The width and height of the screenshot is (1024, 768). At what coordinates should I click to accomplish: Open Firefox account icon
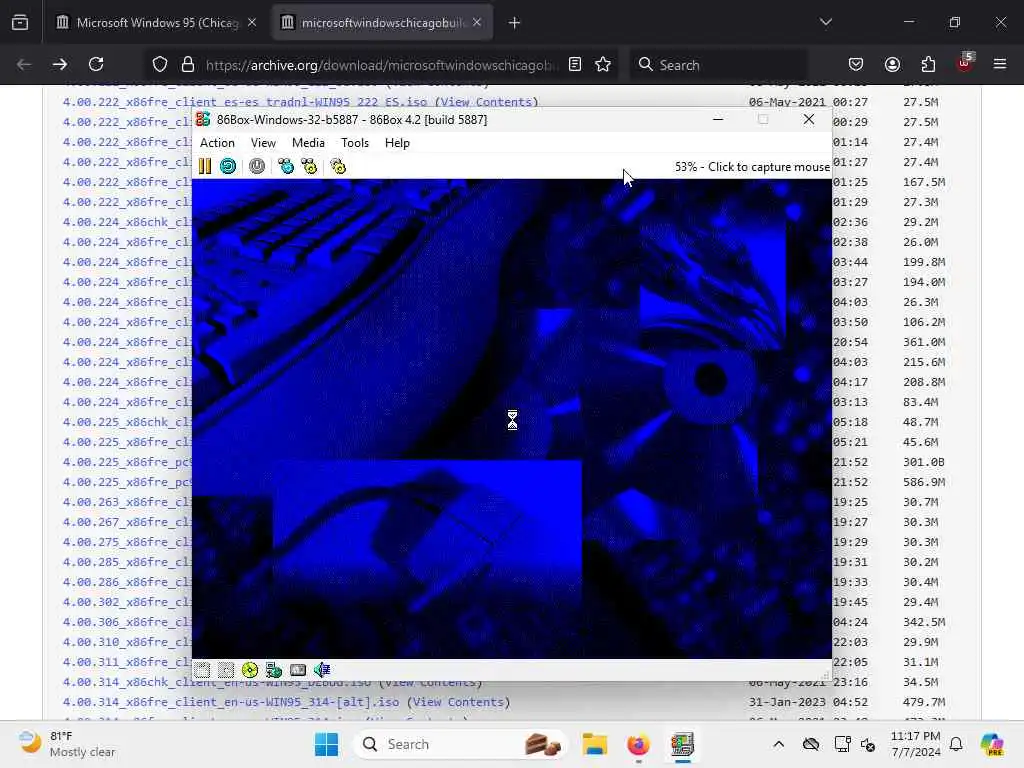pyautogui.click(x=892, y=64)
